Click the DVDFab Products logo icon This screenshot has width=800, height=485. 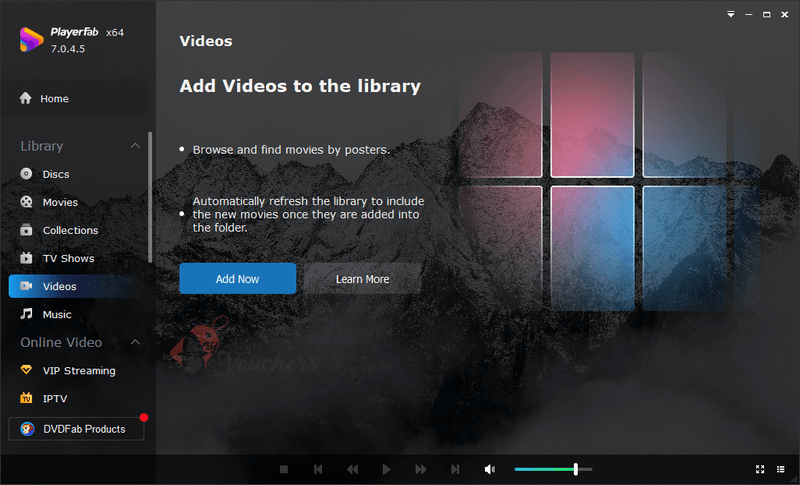[28, 429]
